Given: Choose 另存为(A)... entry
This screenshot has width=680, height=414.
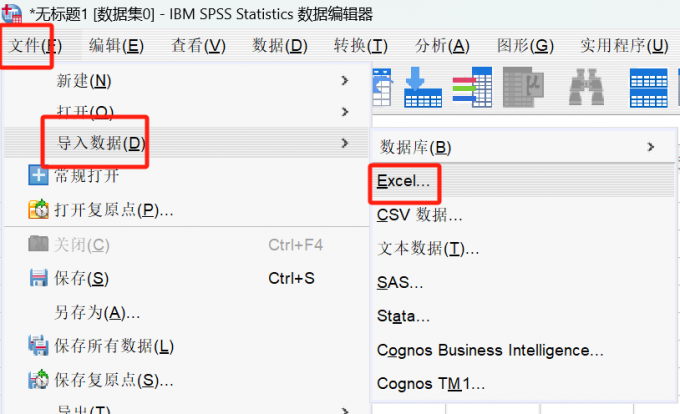Looking at the screenshot, I should coord(97,312).
